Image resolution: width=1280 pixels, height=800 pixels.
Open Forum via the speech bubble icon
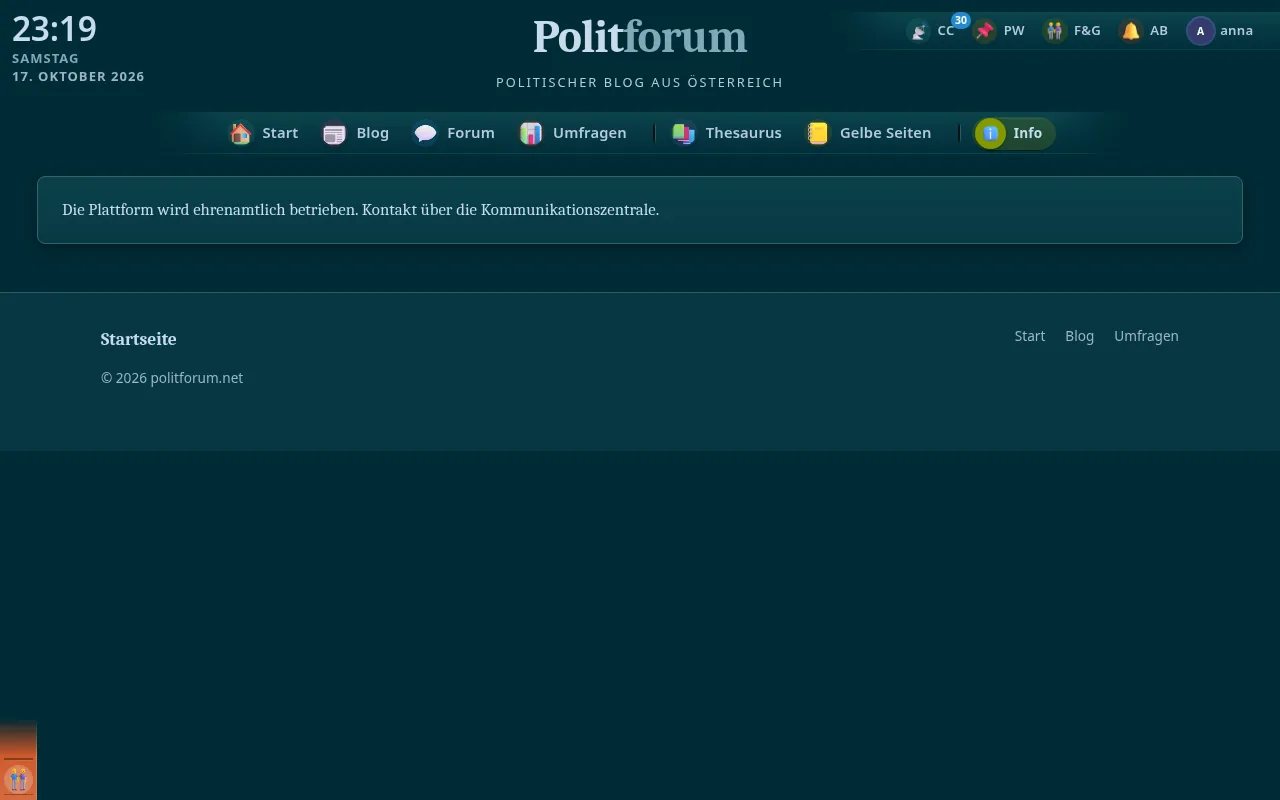coord(426,133)
